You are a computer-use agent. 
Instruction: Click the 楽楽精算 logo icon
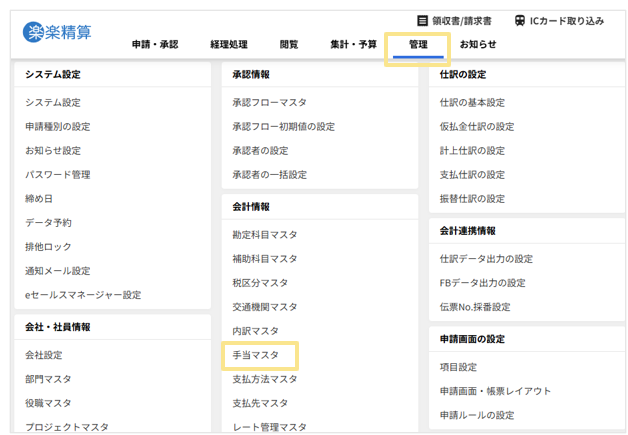34,32
